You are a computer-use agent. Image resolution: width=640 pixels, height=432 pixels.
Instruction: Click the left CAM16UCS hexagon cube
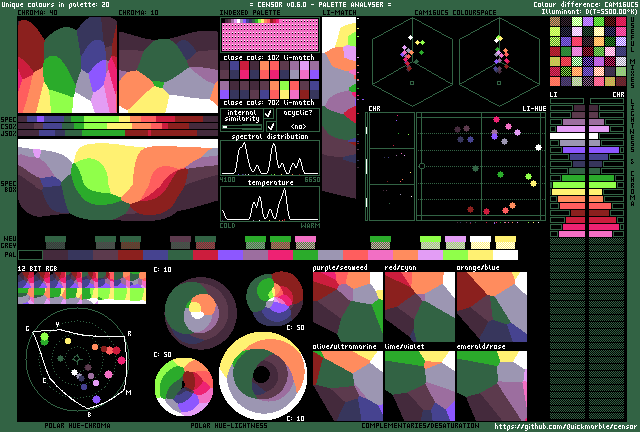412,62
